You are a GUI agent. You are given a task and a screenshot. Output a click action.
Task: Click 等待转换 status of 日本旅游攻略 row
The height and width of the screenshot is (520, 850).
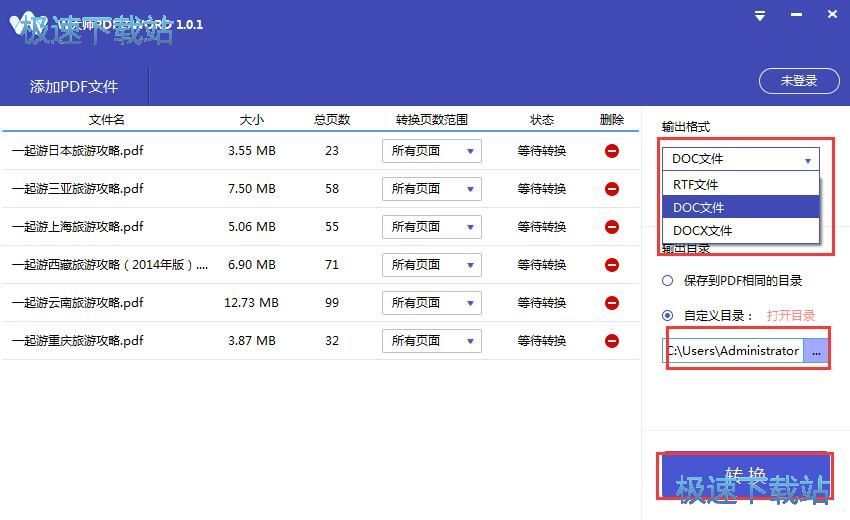pos(542,151)
